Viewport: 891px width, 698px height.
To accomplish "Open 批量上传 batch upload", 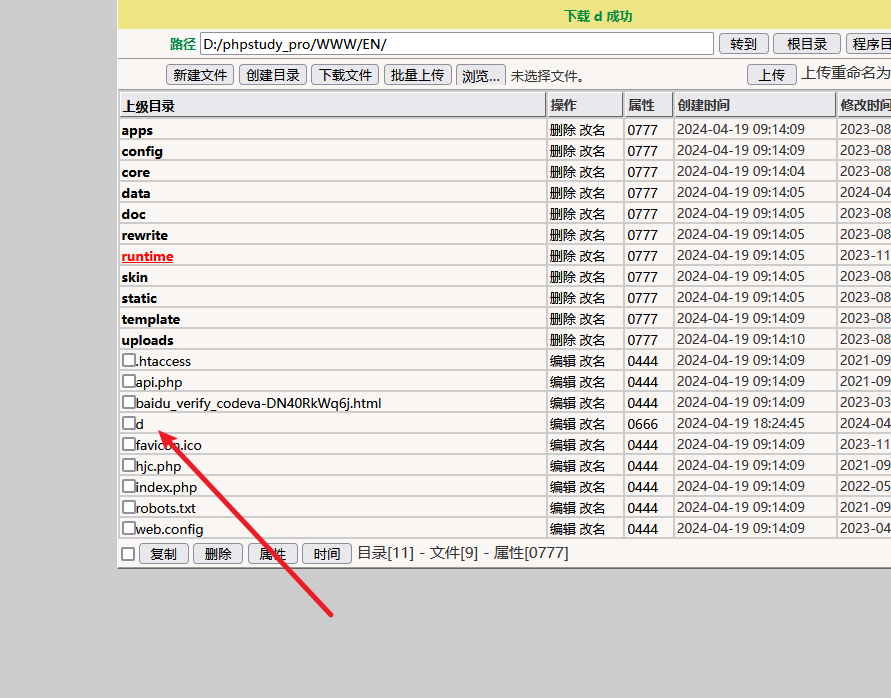I will click(x=417, y=75).
